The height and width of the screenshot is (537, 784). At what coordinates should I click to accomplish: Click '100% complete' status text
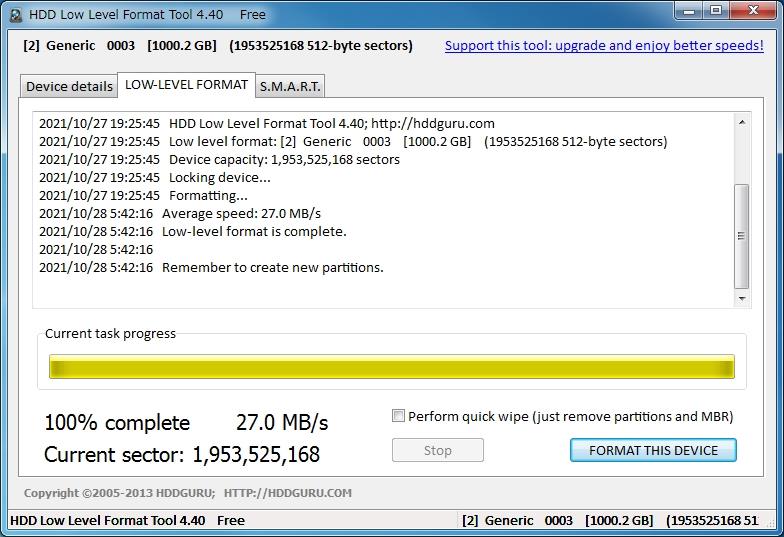[x=118, y=422]
